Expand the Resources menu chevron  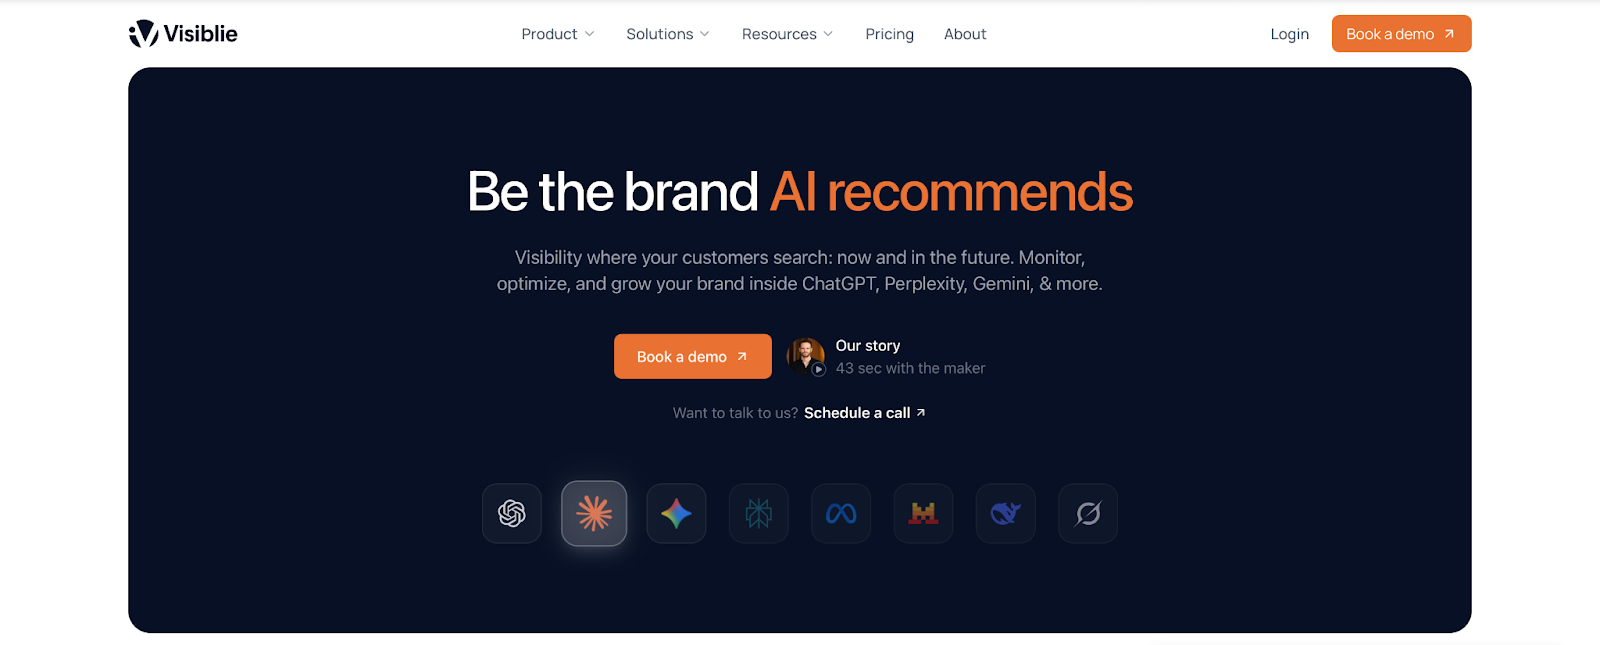click(828, 34)
